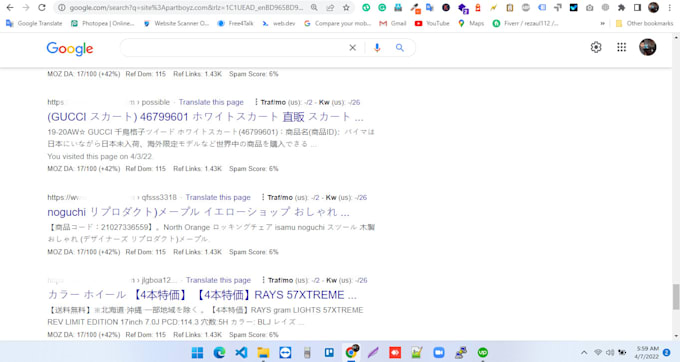Image resolution: width=680 pixels, height=362 pixels.
Task: Open the GUCCI 46799601 result title
Action: (205, 117)
